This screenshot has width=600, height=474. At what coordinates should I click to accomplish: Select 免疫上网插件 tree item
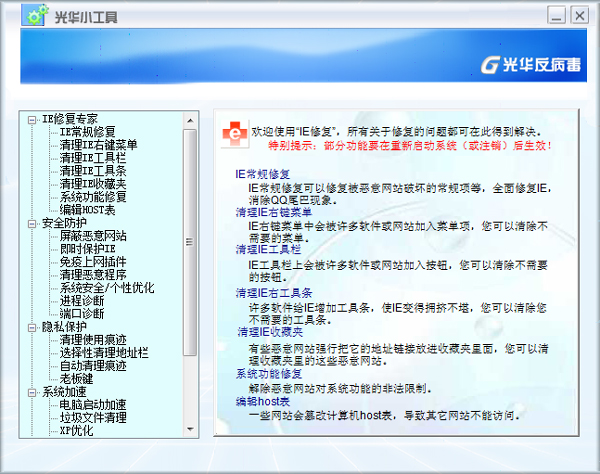tap(93, 262)
